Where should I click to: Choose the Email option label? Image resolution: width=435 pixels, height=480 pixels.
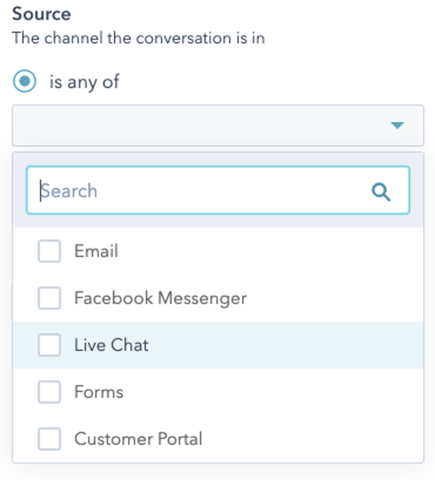(96, 251)
